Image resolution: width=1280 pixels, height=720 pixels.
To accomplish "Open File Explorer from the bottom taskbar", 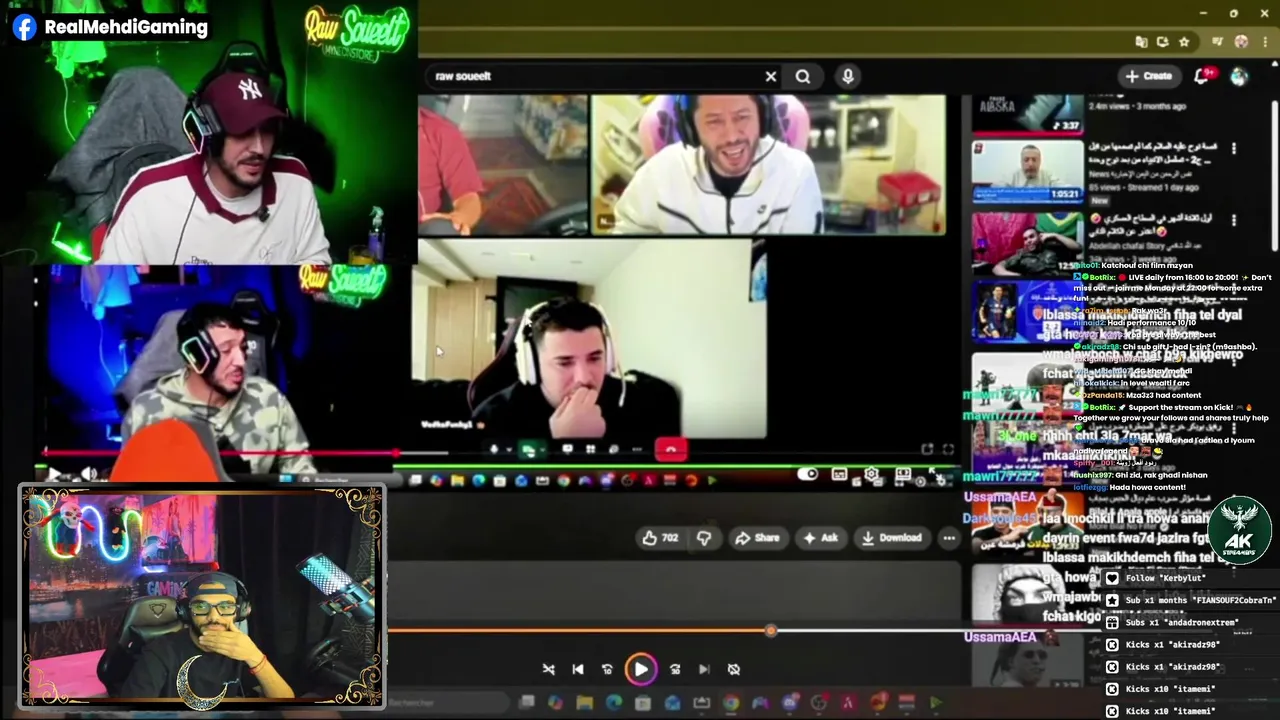I will click(x=585, y=703).
